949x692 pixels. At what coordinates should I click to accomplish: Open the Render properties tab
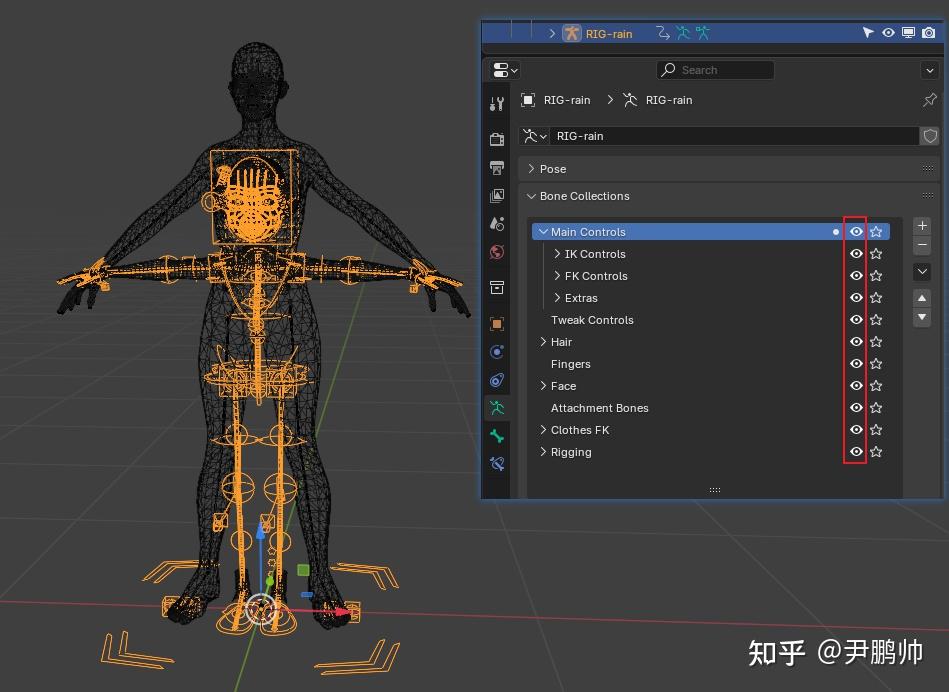497,138
